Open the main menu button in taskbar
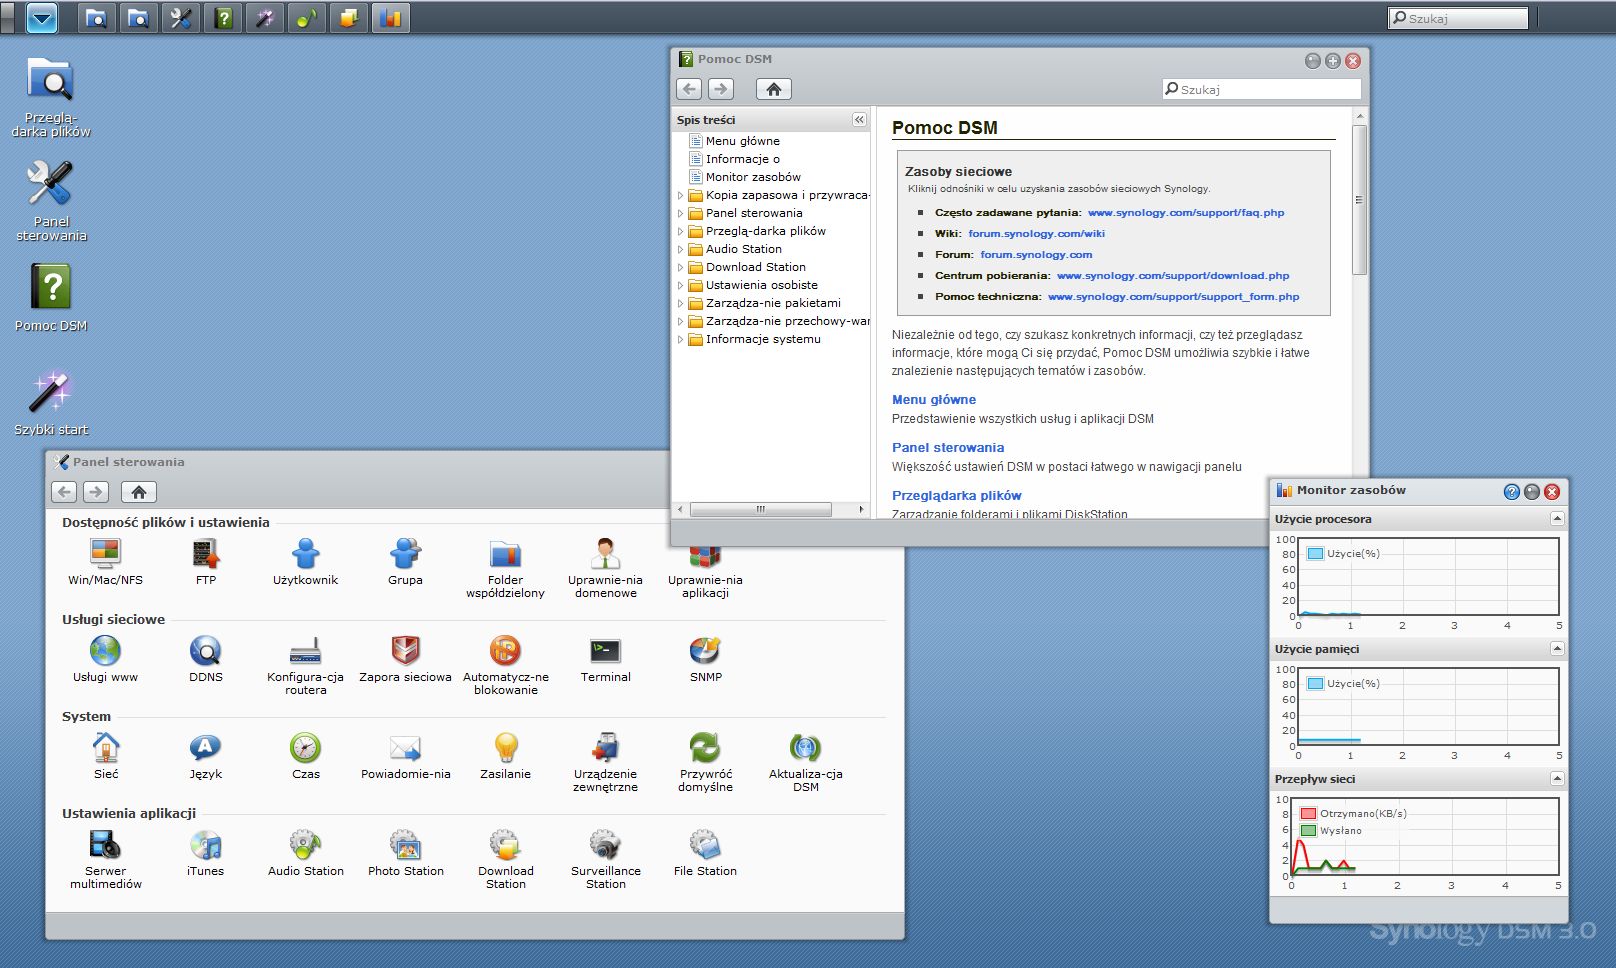The image size is (1616, 968). pos(41,18)
